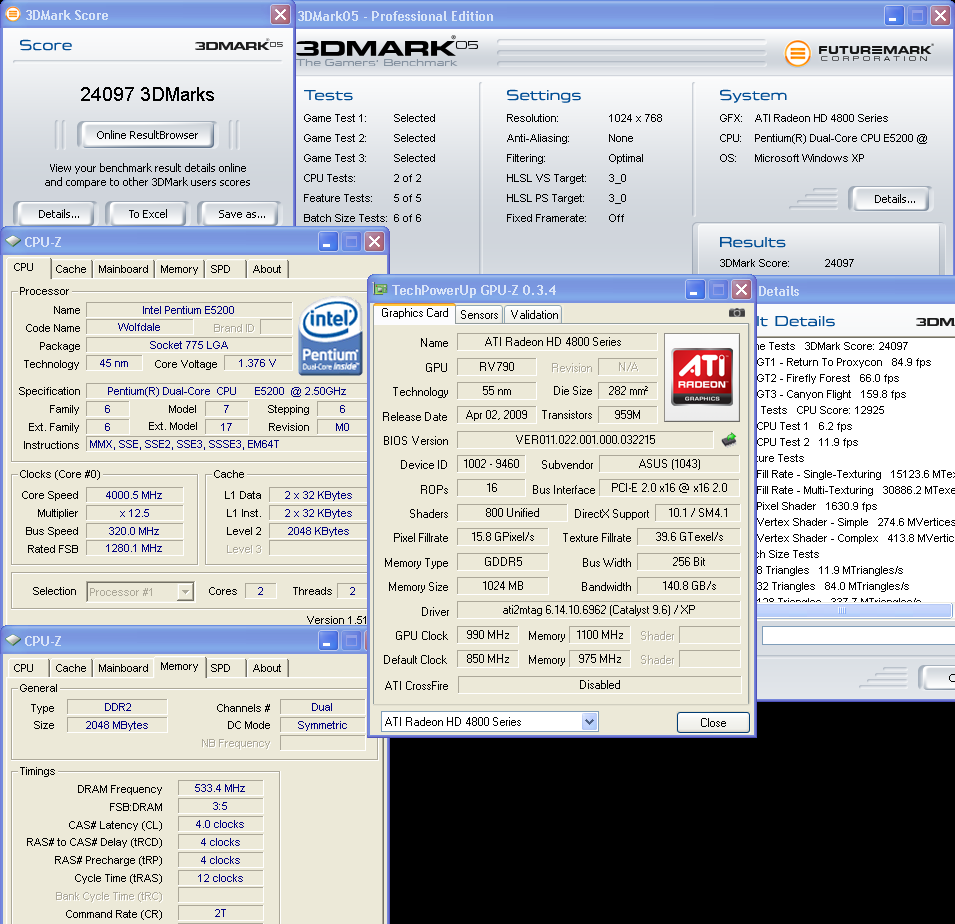955x924 pixels.
Task: Switch to the Validation tab in GPU-Z
Action: (534, 314)
